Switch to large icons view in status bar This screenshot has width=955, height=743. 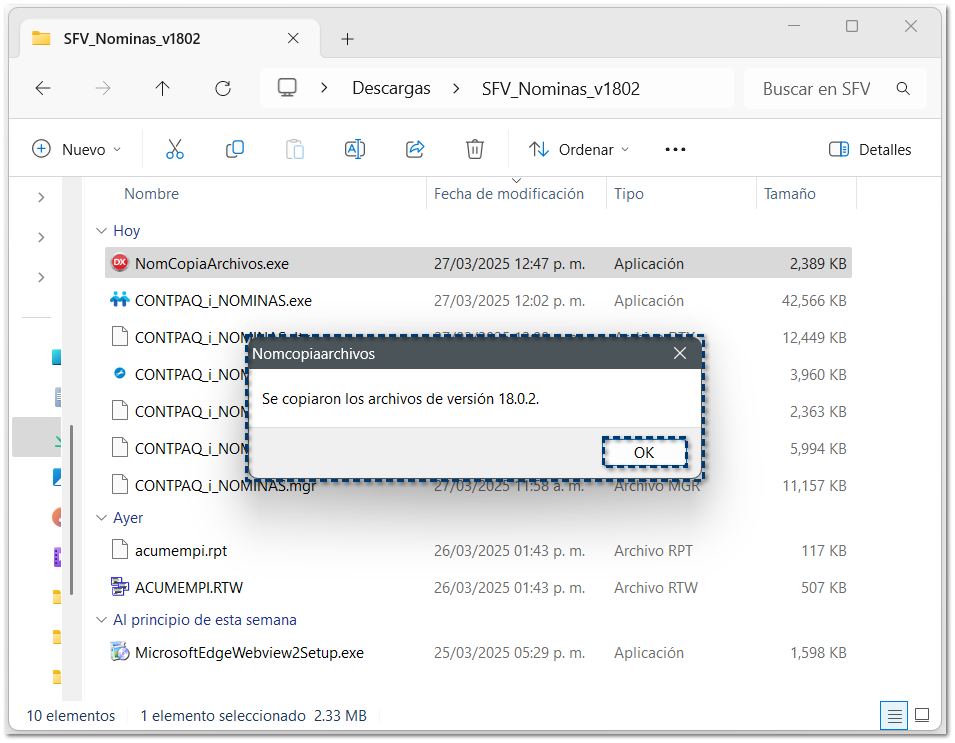[x=922, y=716]
